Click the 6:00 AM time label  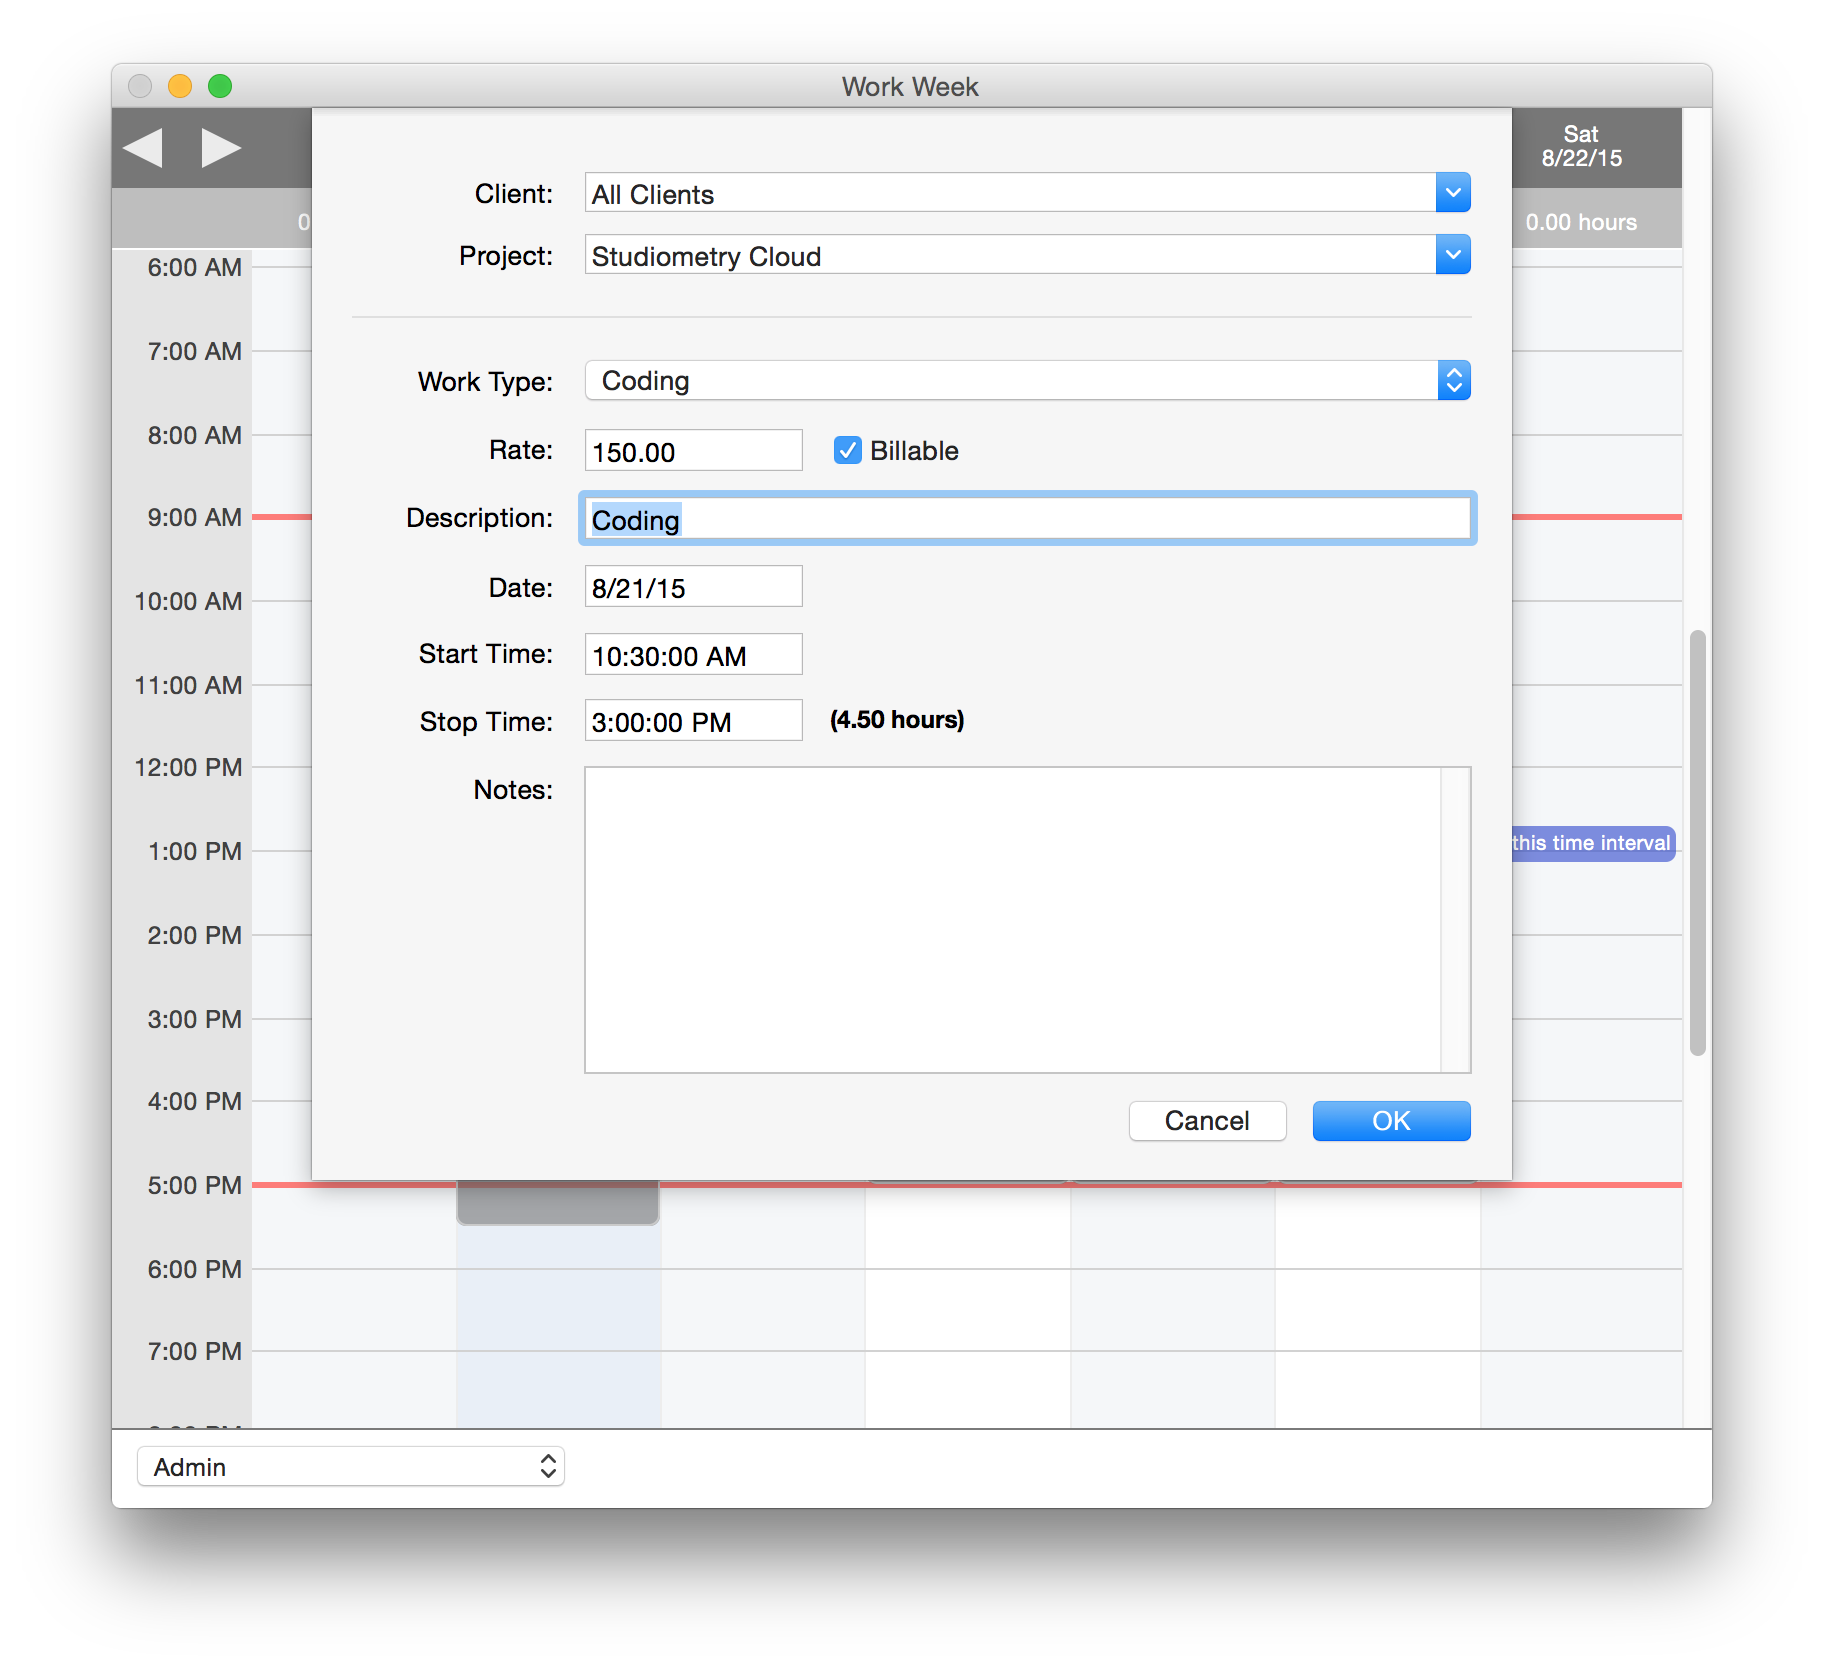tap(194, 267)
